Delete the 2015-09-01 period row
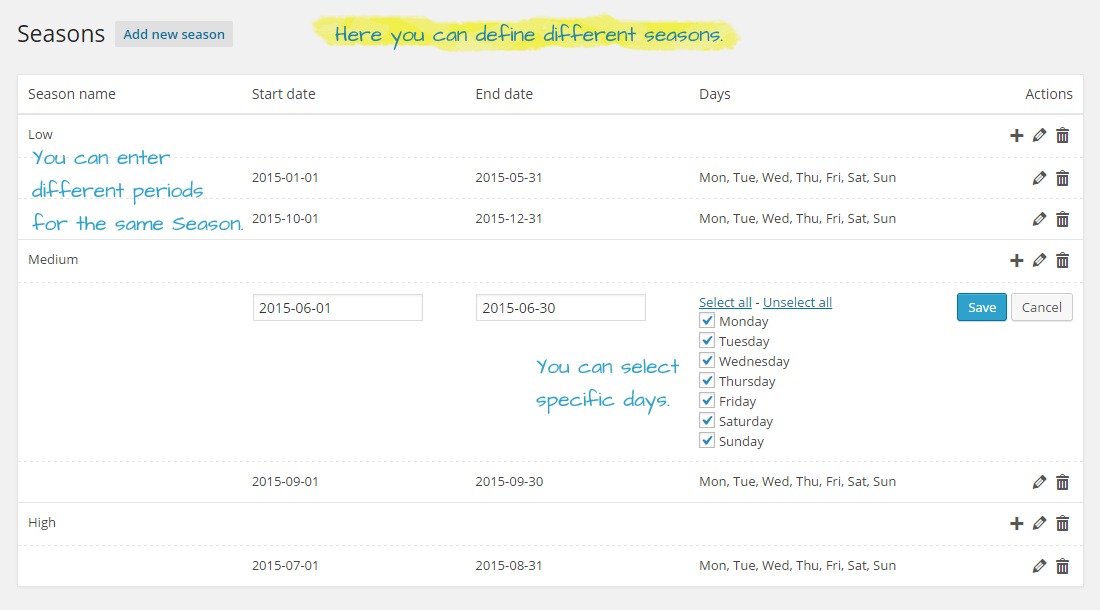1100x610 pixels. click(x=1062, y=482)
